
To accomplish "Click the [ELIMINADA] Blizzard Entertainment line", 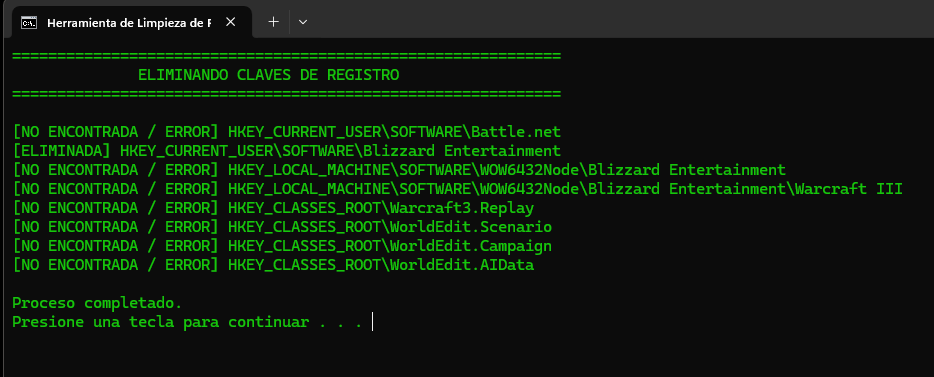I will [287, 151].
